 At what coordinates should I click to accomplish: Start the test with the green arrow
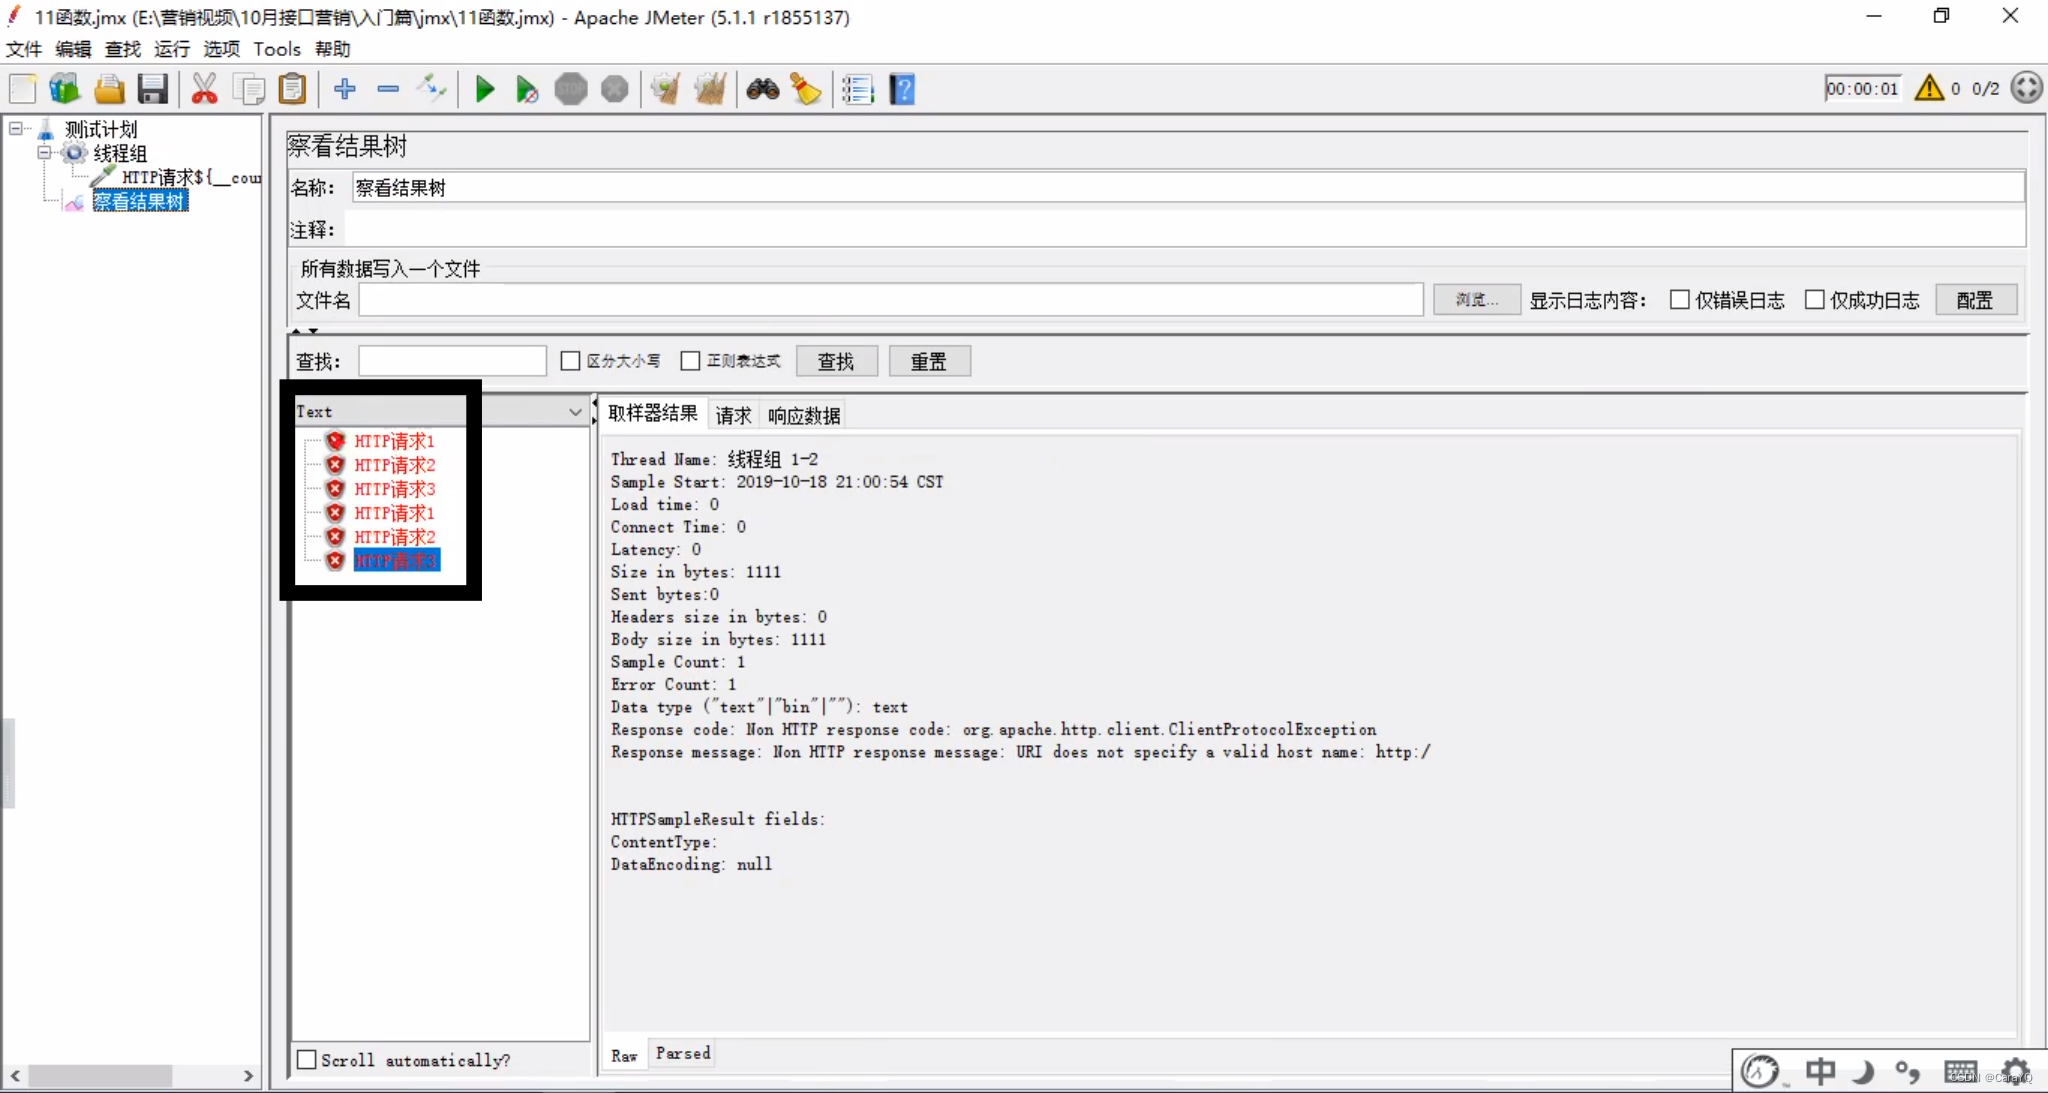click(x=485, y=89)
